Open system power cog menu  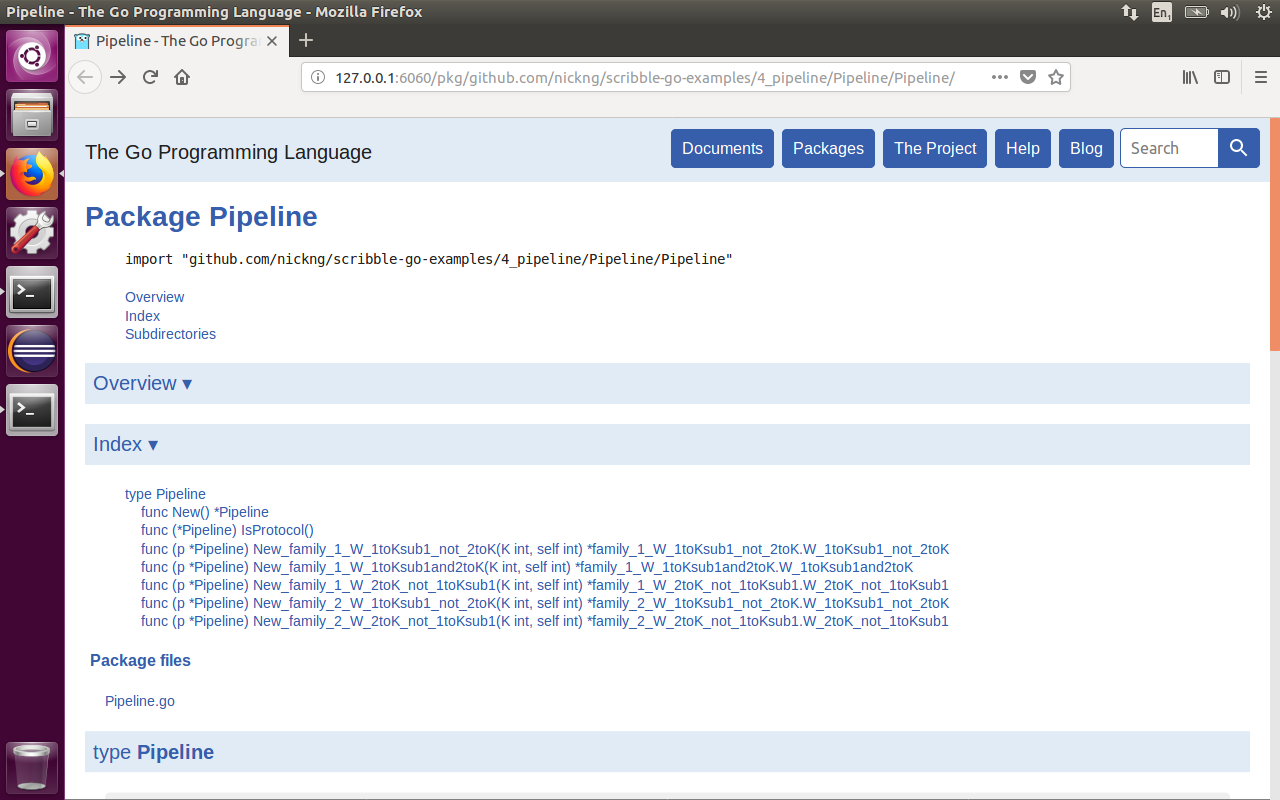[x=1262, y=12]
